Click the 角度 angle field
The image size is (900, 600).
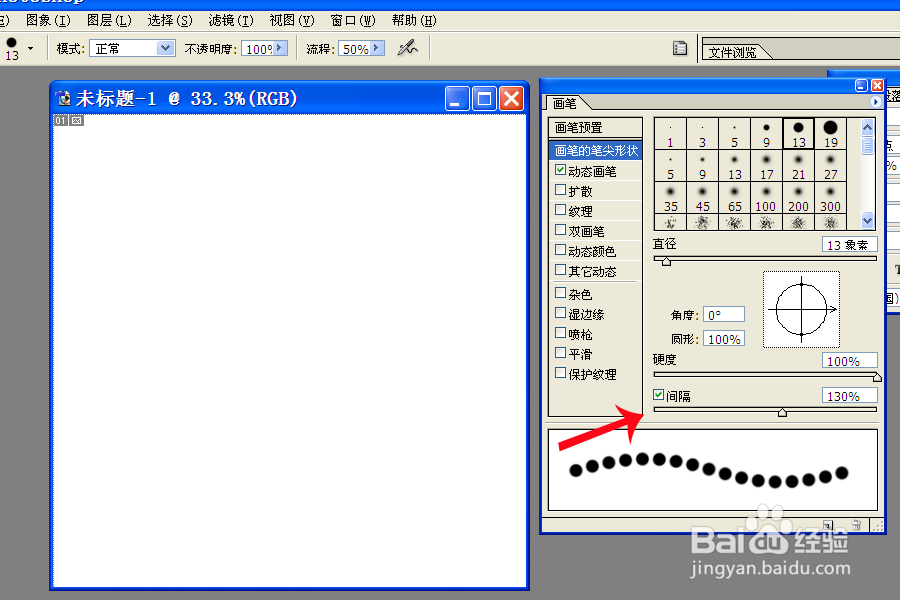pos(724,315)
